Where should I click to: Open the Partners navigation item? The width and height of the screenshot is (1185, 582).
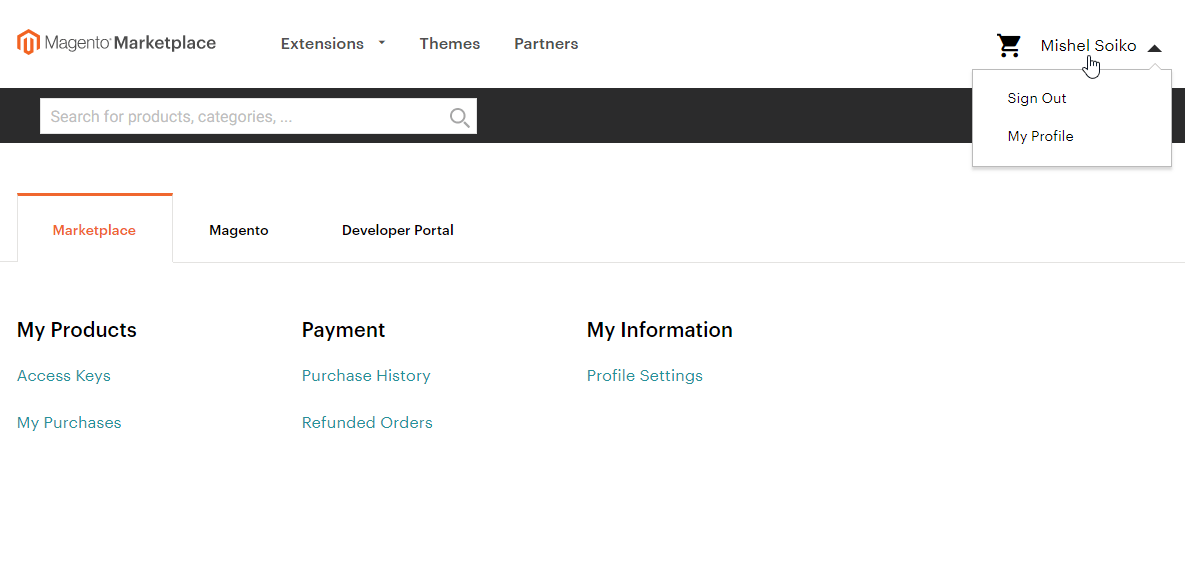click(x=546, y=44)
